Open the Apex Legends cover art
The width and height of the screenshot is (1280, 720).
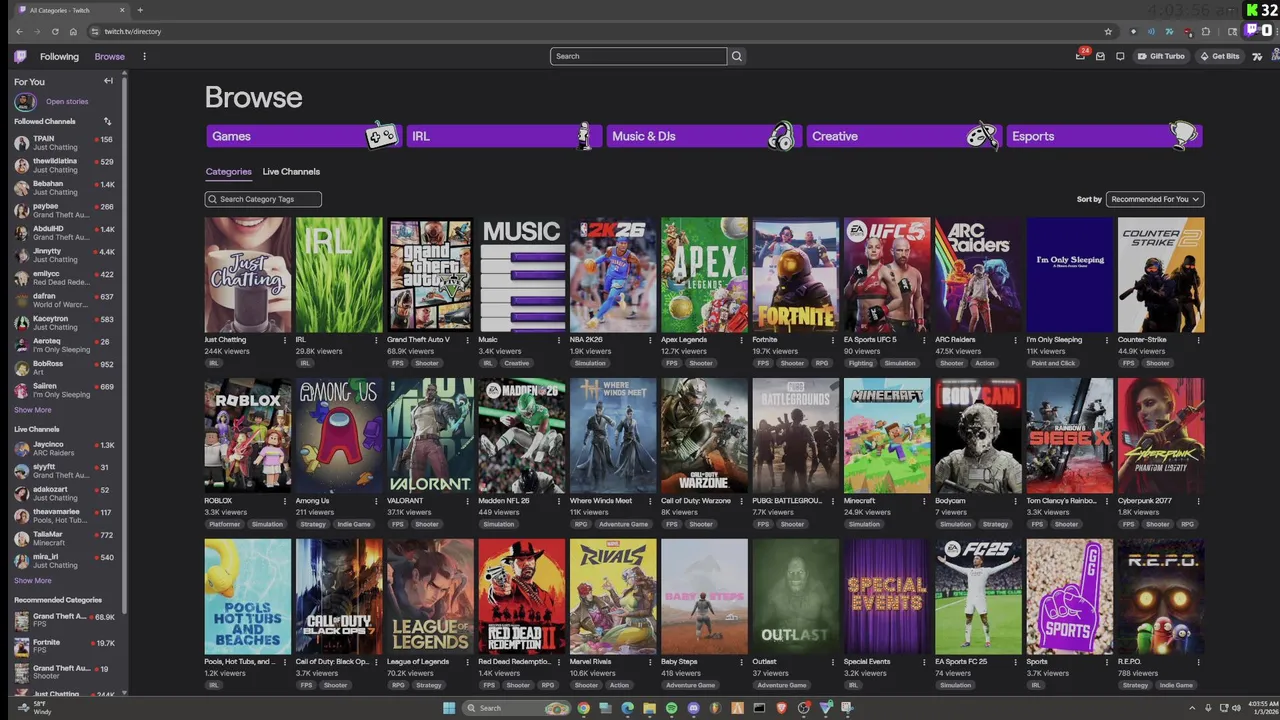(x=704, y=275)
